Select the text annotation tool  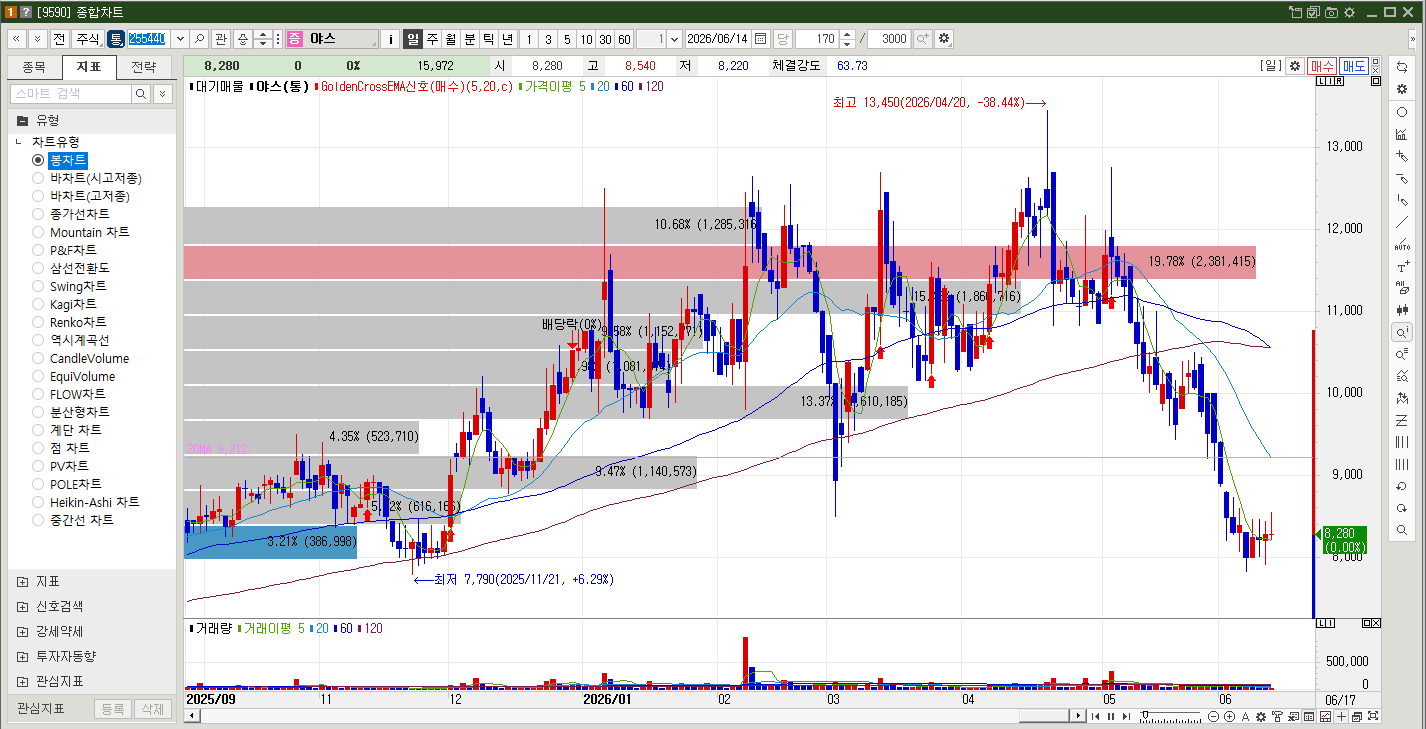tap(1402, 267)
